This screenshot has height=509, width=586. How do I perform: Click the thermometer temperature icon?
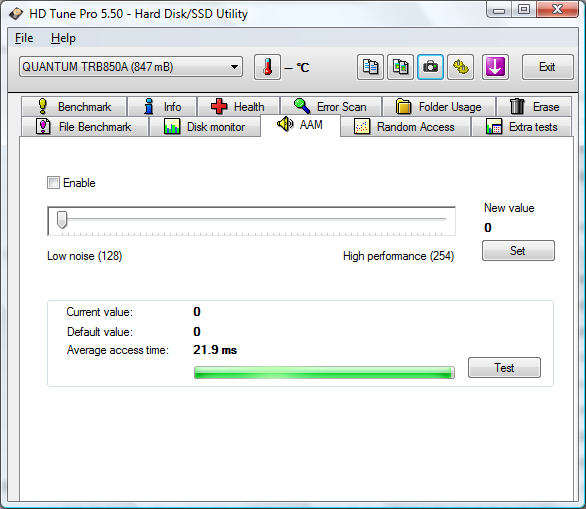coord(267,67)
